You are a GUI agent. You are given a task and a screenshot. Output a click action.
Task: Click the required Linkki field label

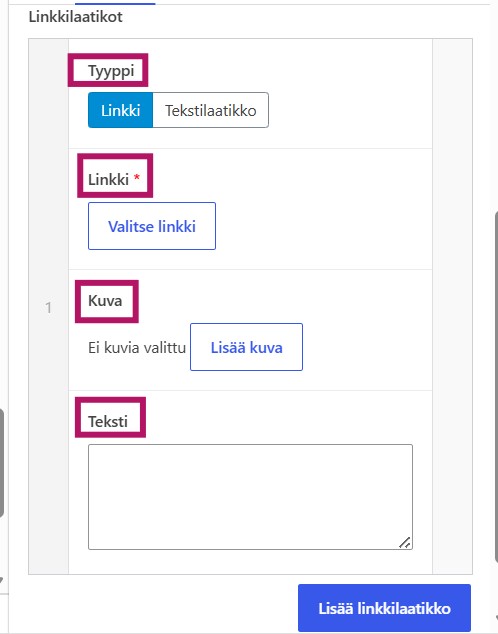(x=108, y=179)
